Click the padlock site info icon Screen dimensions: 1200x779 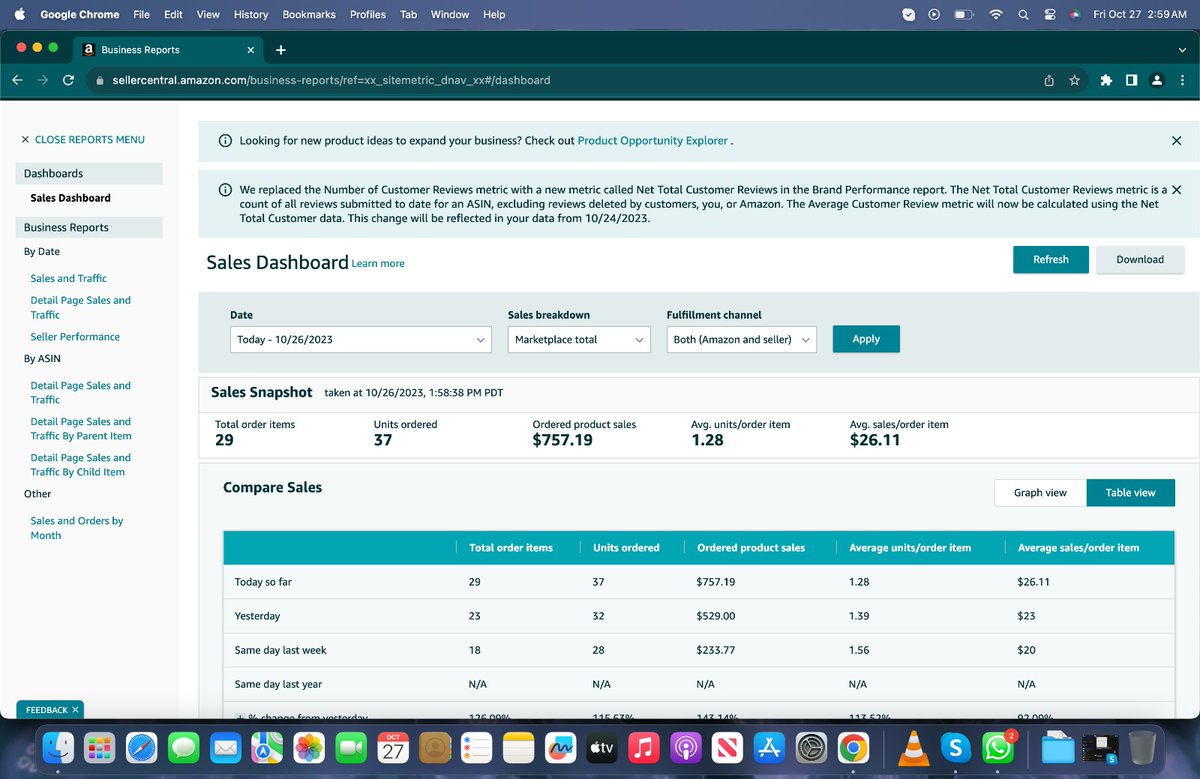[x=100, y=80]
